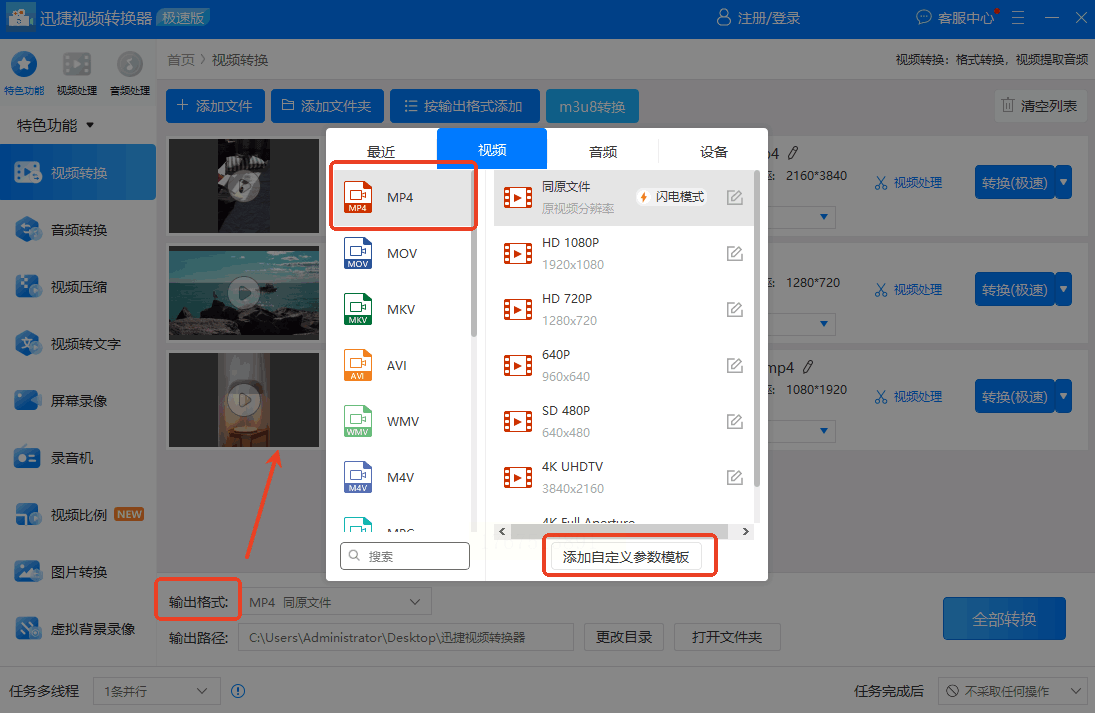Select 视频比例 in the sidebar
This screenshot has height=713, width=1095.
coord(78,515)
